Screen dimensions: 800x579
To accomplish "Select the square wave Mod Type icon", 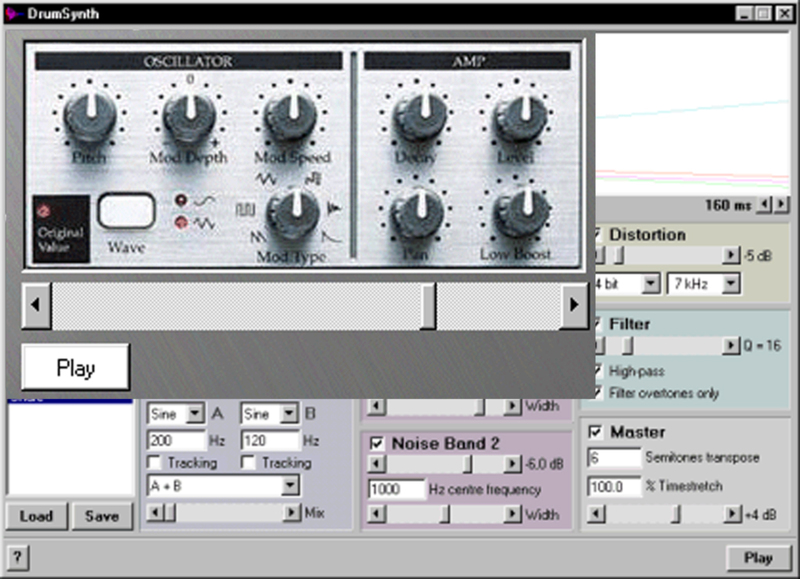I will click(x=245, y=209).
